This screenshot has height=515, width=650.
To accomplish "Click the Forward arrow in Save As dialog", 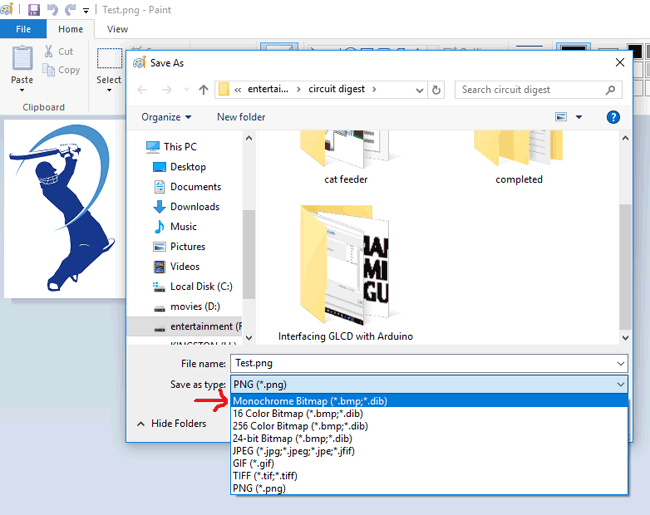I will [167, 90].
